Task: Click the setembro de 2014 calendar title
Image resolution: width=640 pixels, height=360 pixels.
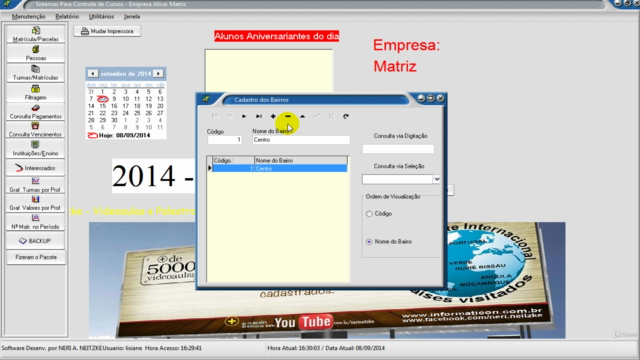Action: coord(126,73)
